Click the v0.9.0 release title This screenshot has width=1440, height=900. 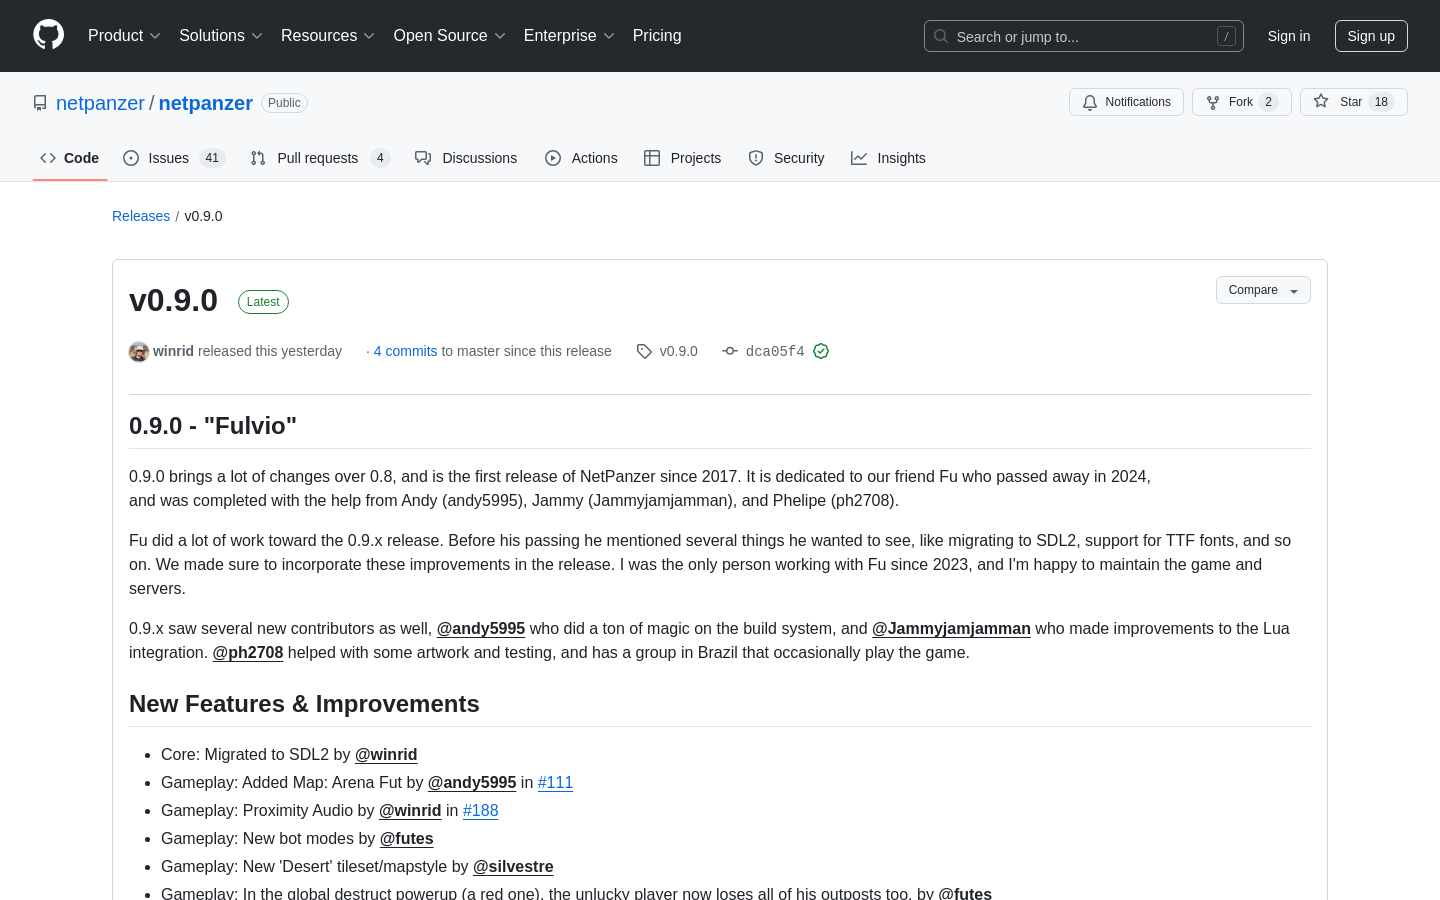(x=173, y=300)
